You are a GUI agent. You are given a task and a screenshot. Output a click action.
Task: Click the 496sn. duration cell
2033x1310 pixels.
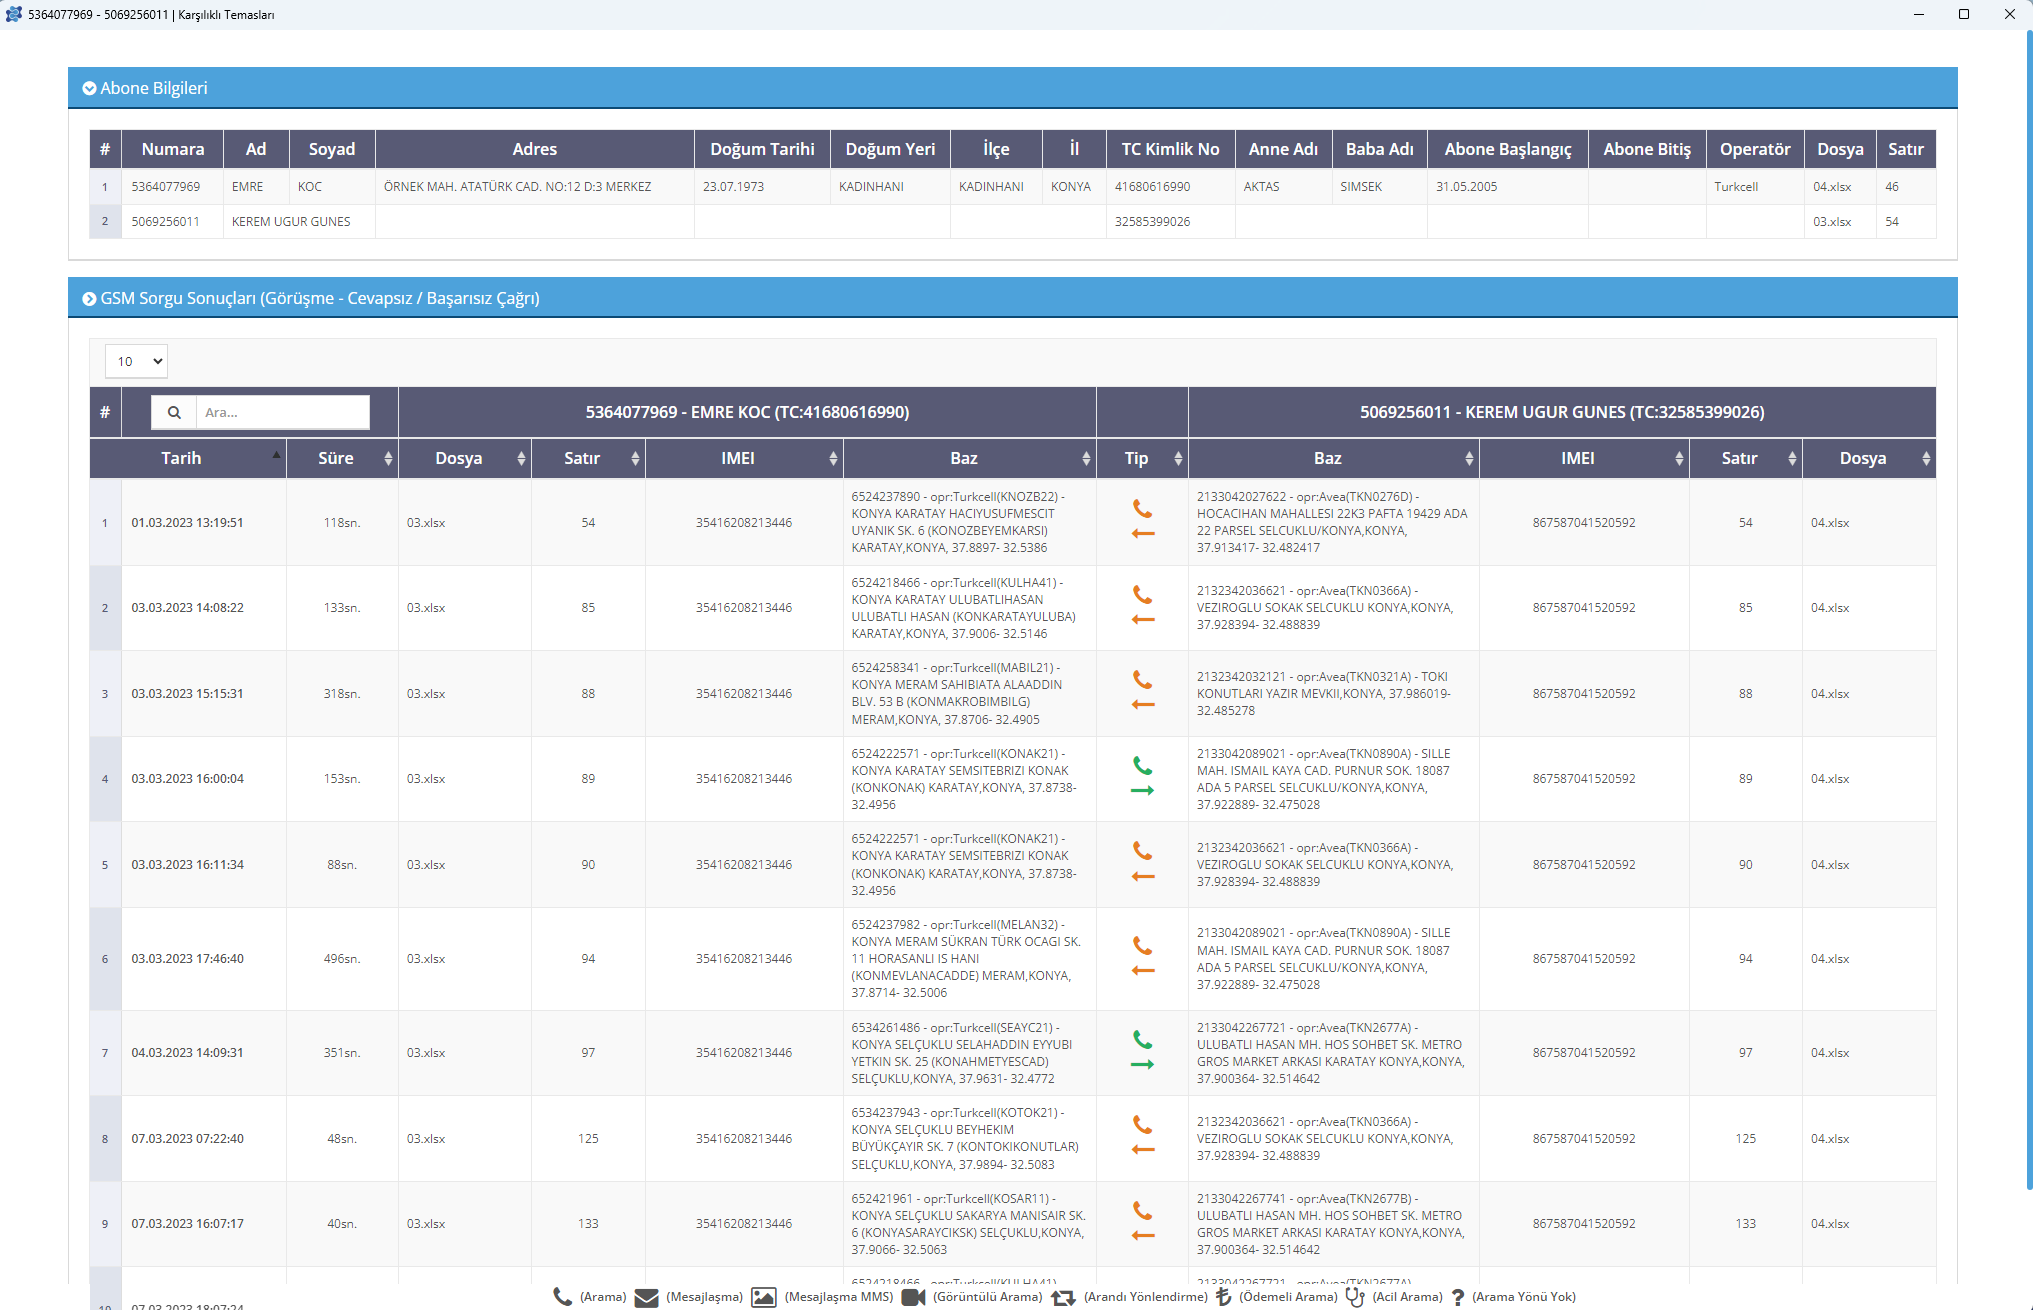pos(342,959)
